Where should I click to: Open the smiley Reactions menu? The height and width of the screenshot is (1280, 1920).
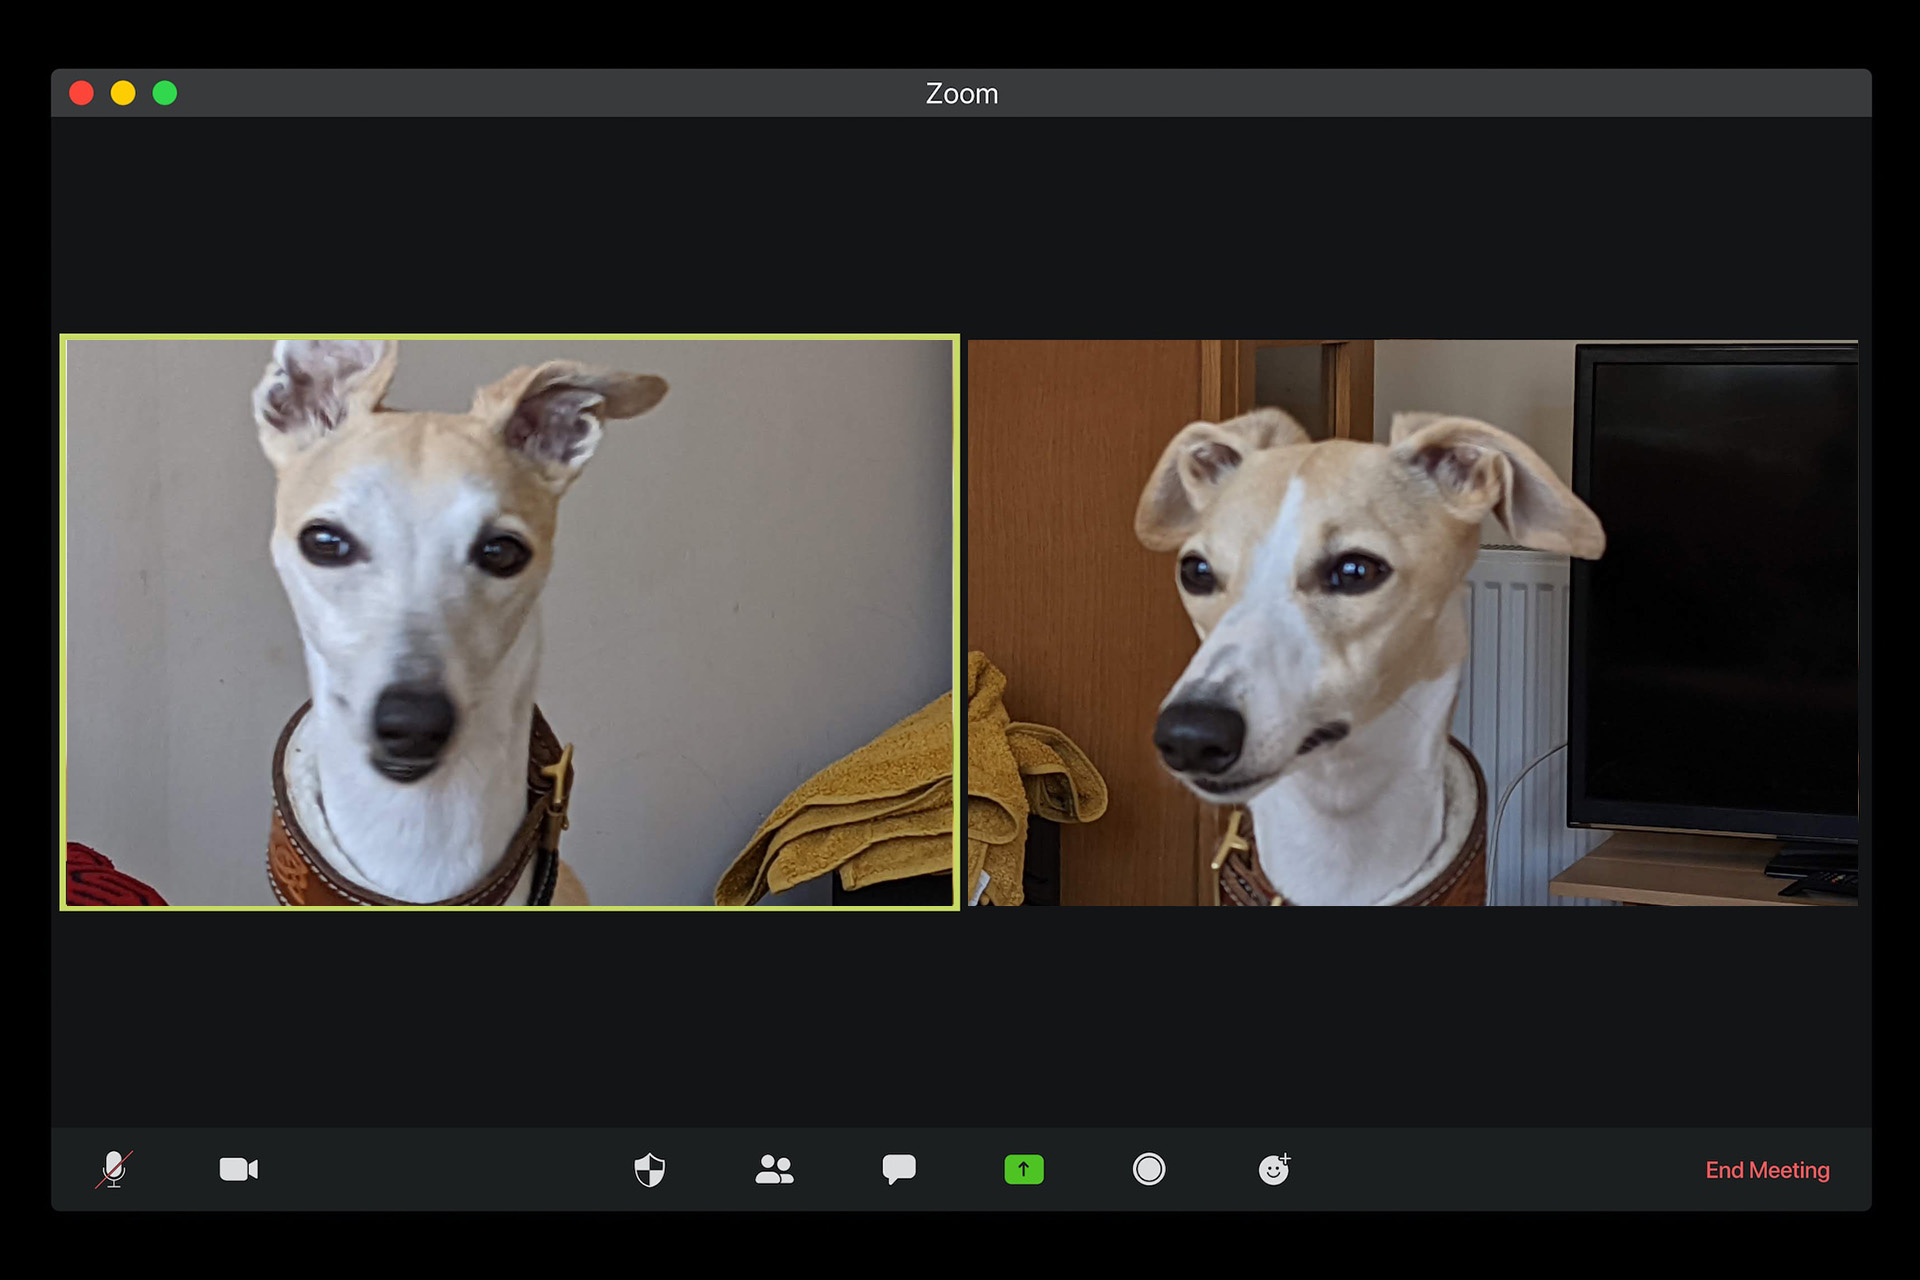[x=1274, y=1169]
